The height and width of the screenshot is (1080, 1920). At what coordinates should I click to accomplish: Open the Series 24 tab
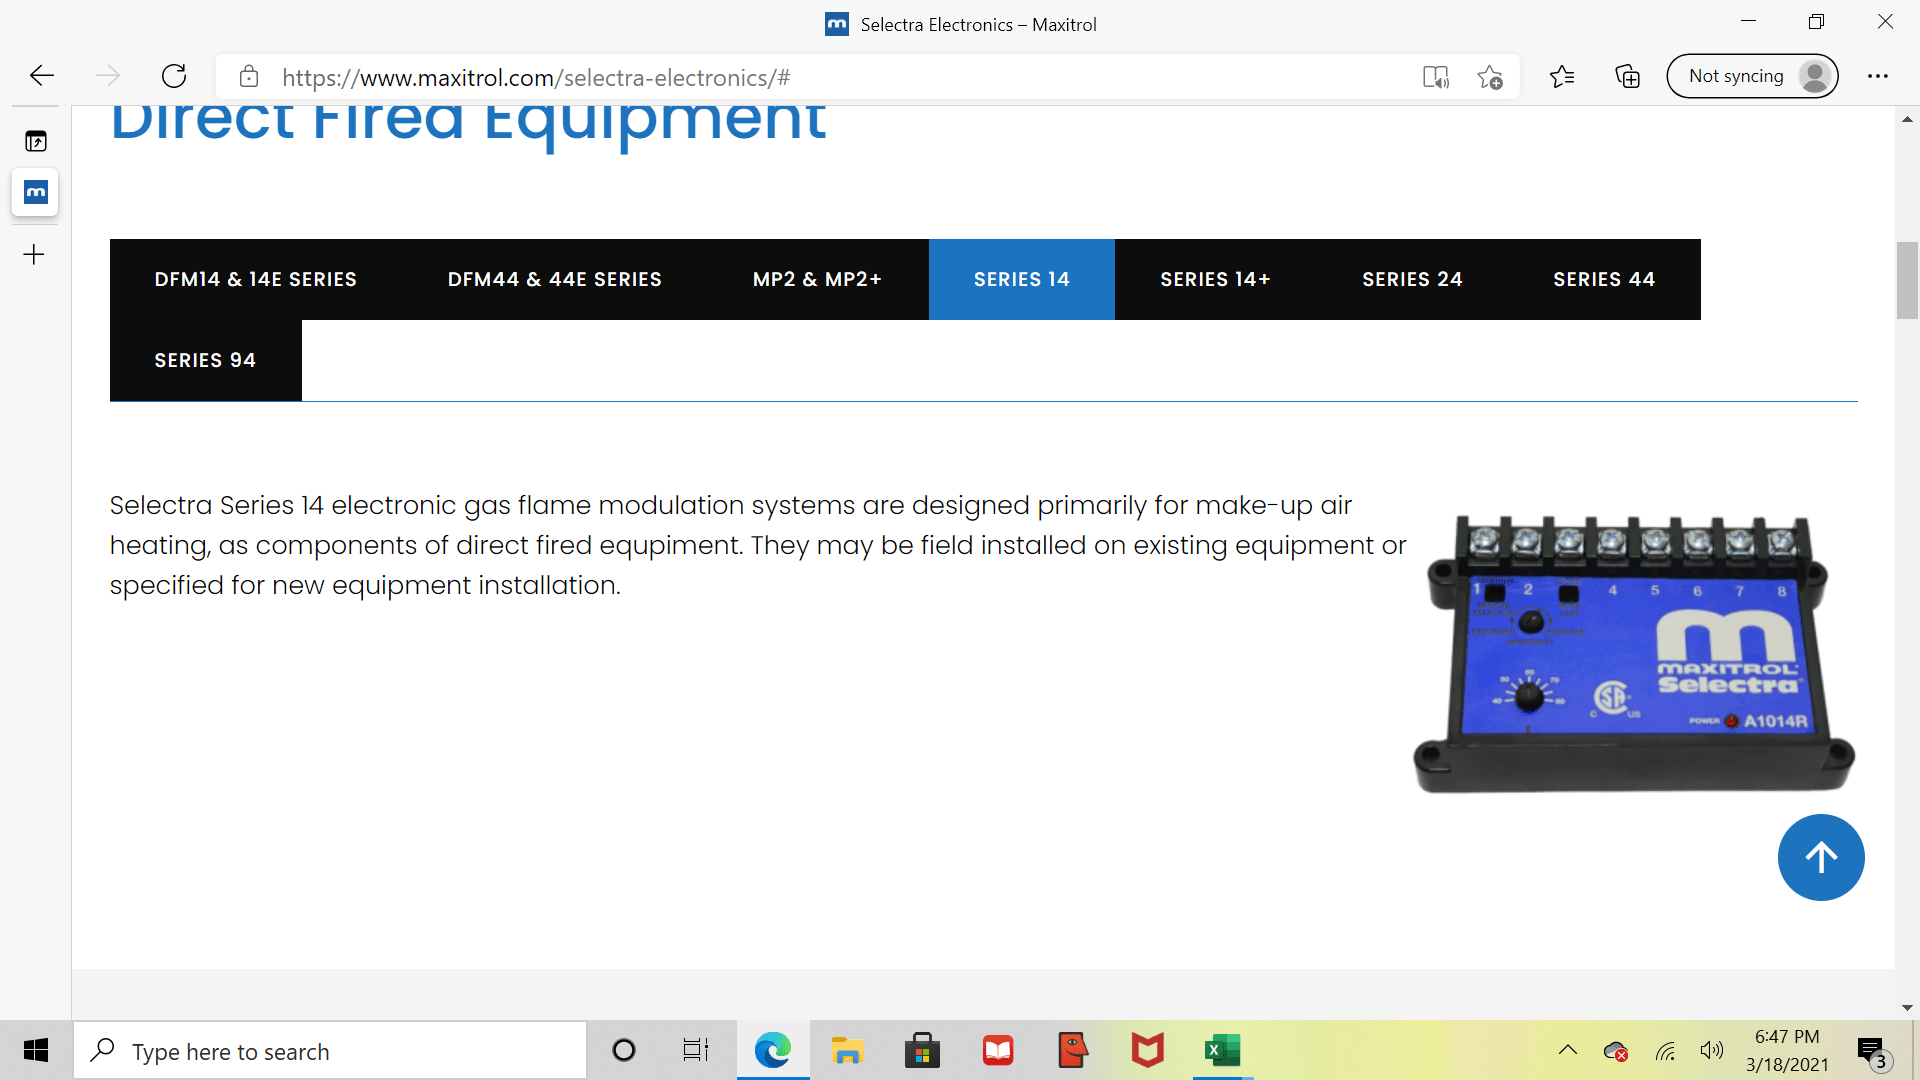tap(1413, 280)
